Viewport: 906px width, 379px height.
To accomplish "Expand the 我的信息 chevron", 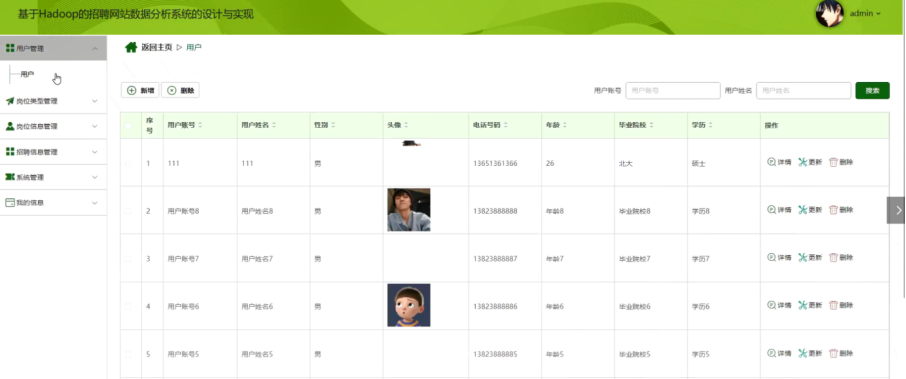I will tap(95, 203).
